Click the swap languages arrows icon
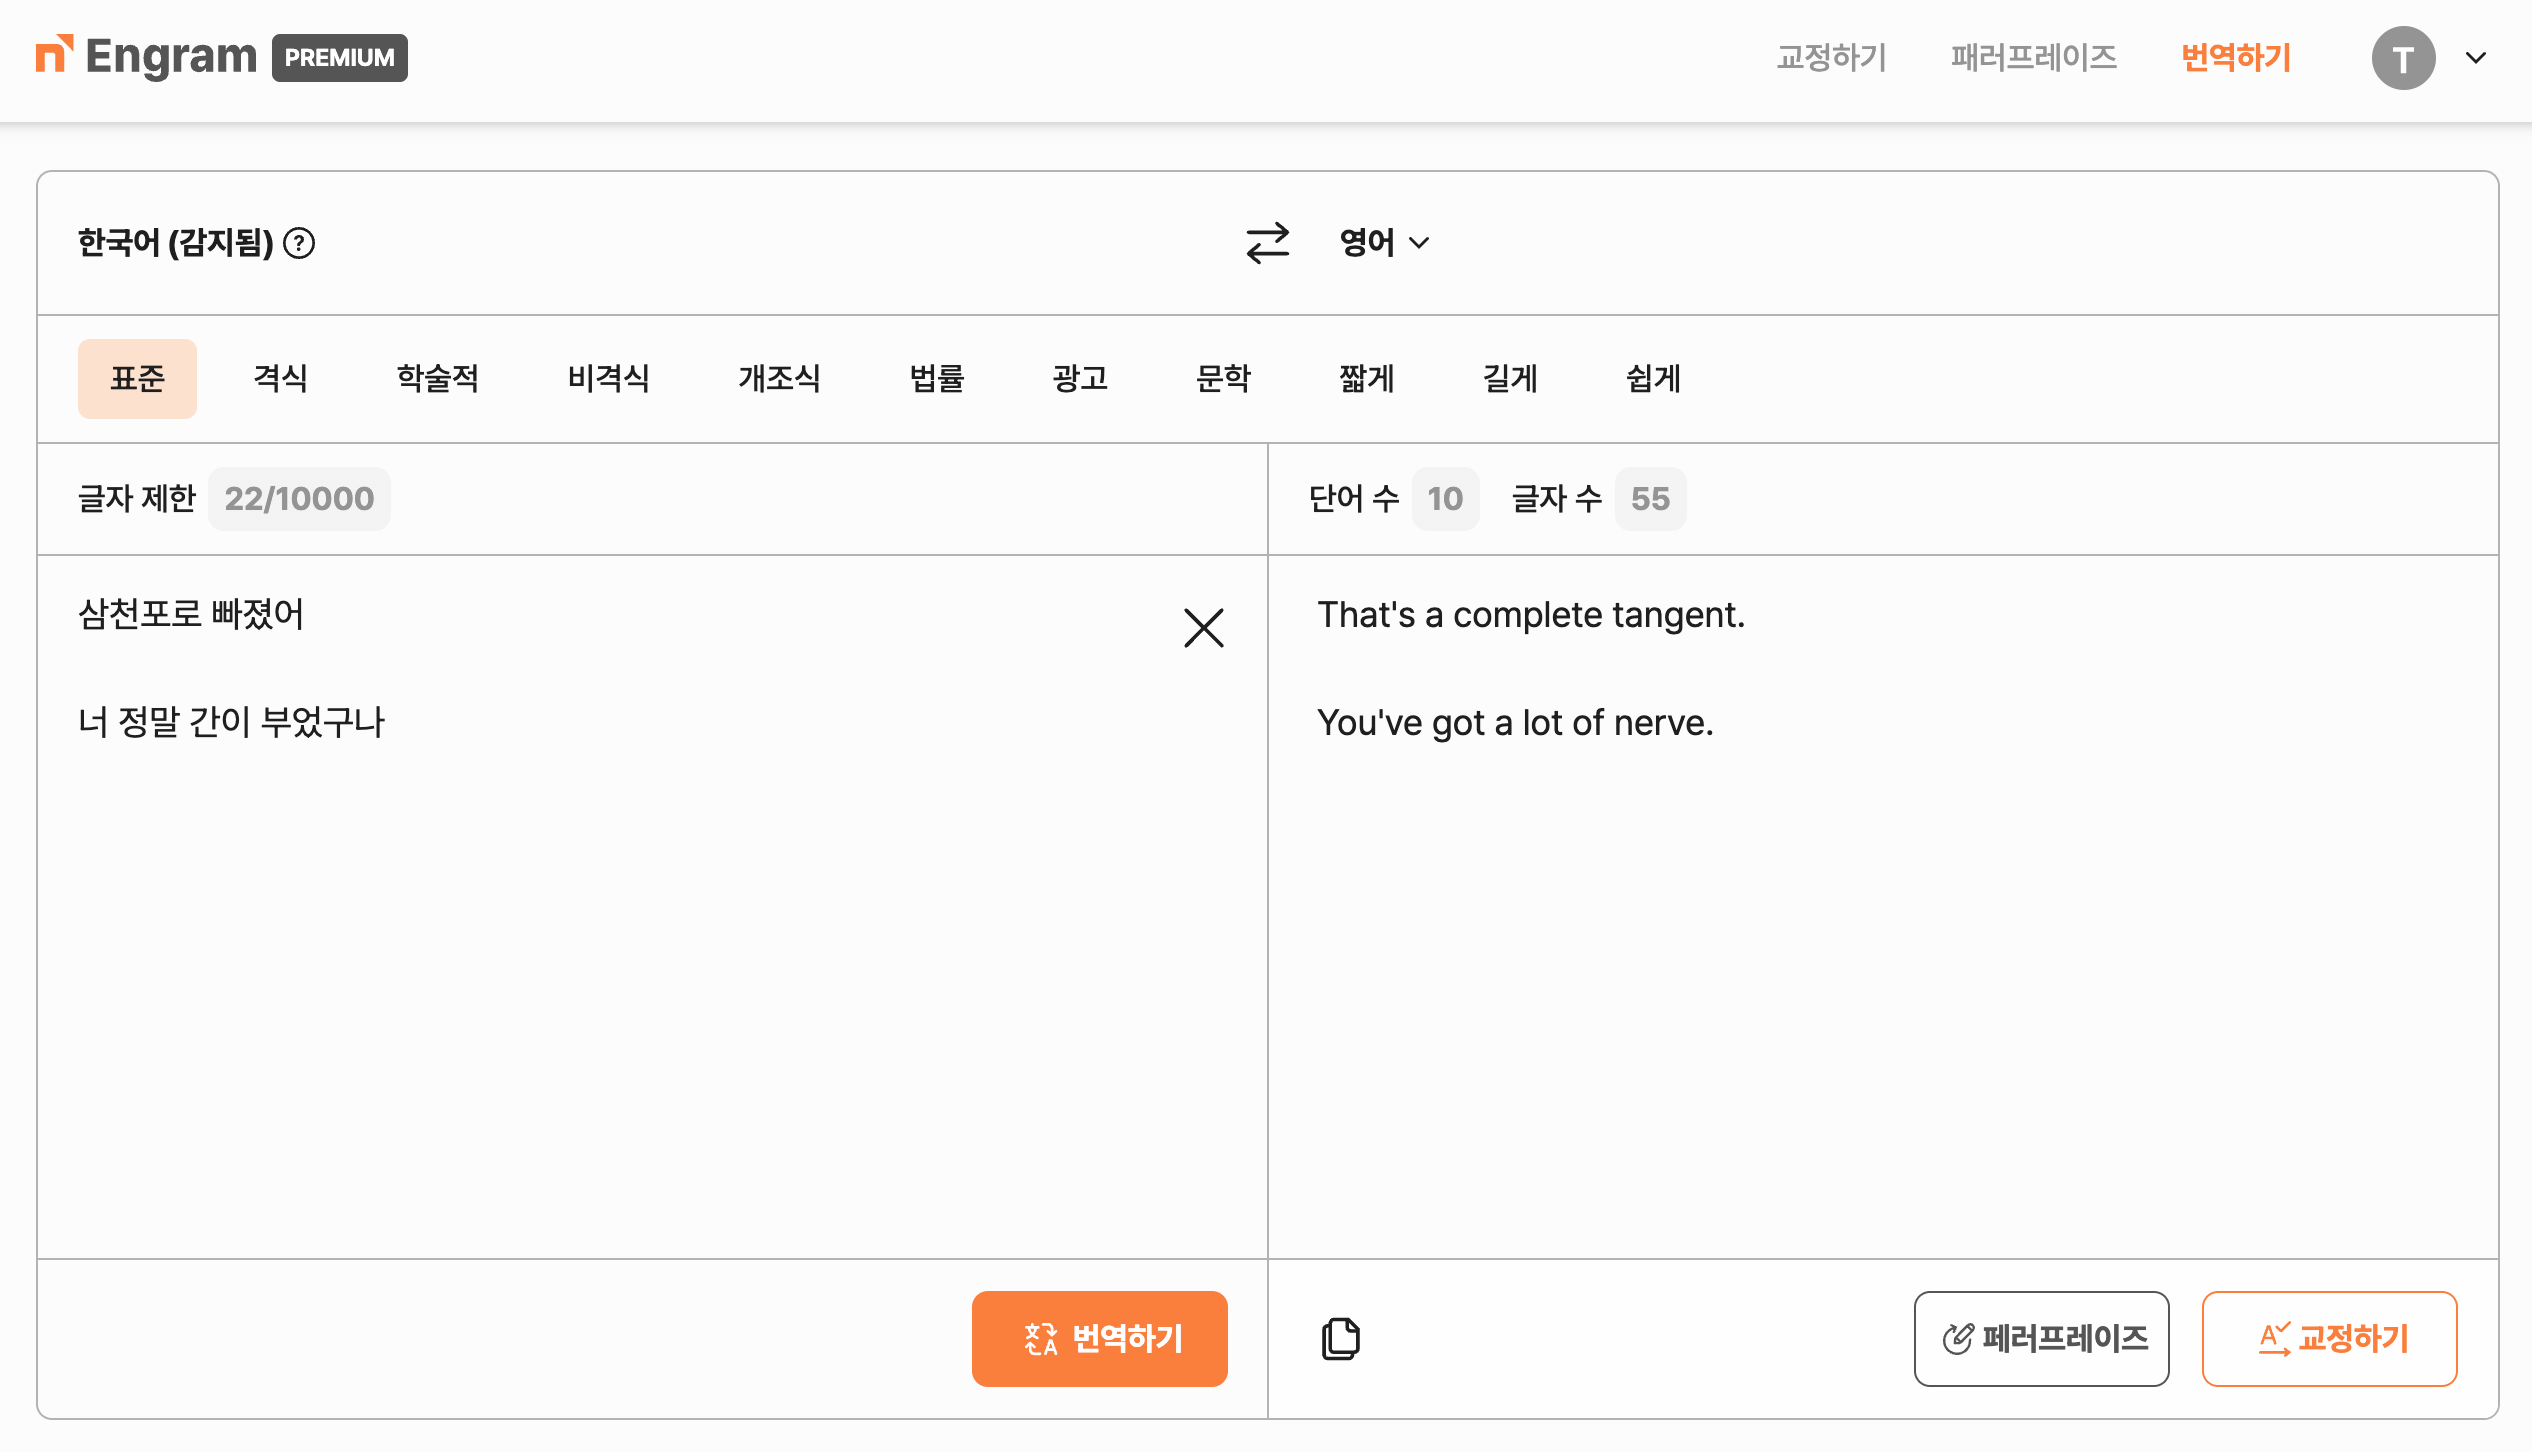Image resolution: width=2532 pixels, height=1452 pixels. [1267, 243]
